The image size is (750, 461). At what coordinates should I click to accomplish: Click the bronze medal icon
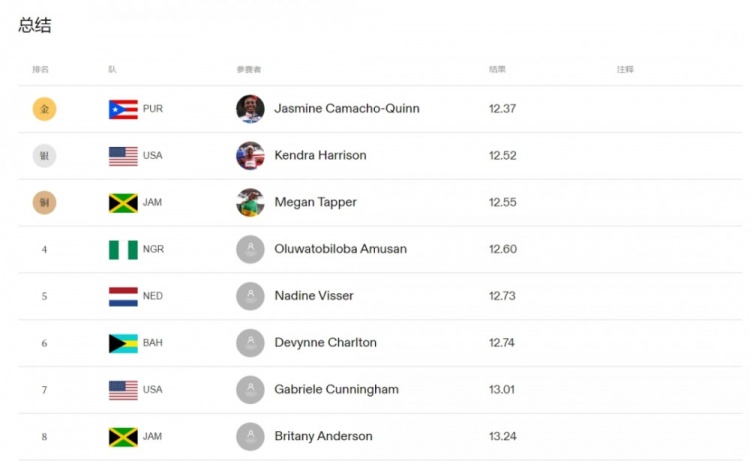(44, 203)
